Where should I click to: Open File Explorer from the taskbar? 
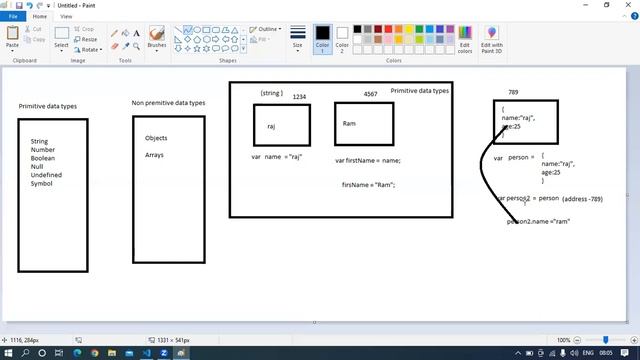click(x=112, y=353)
